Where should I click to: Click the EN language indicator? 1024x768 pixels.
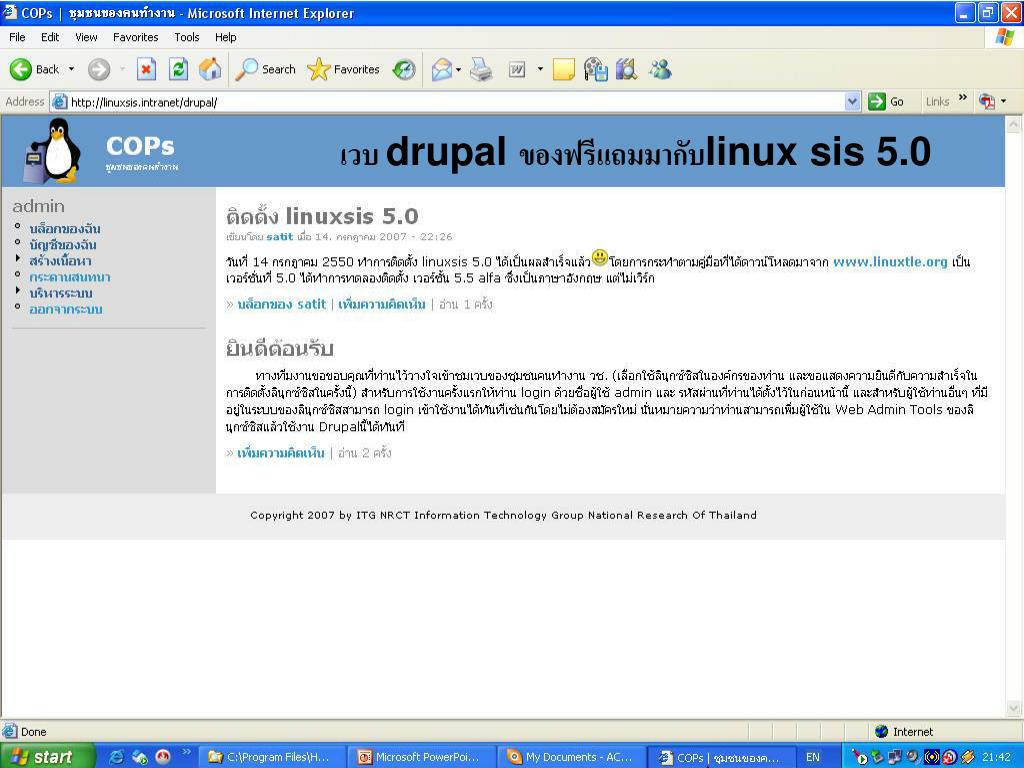812,757
